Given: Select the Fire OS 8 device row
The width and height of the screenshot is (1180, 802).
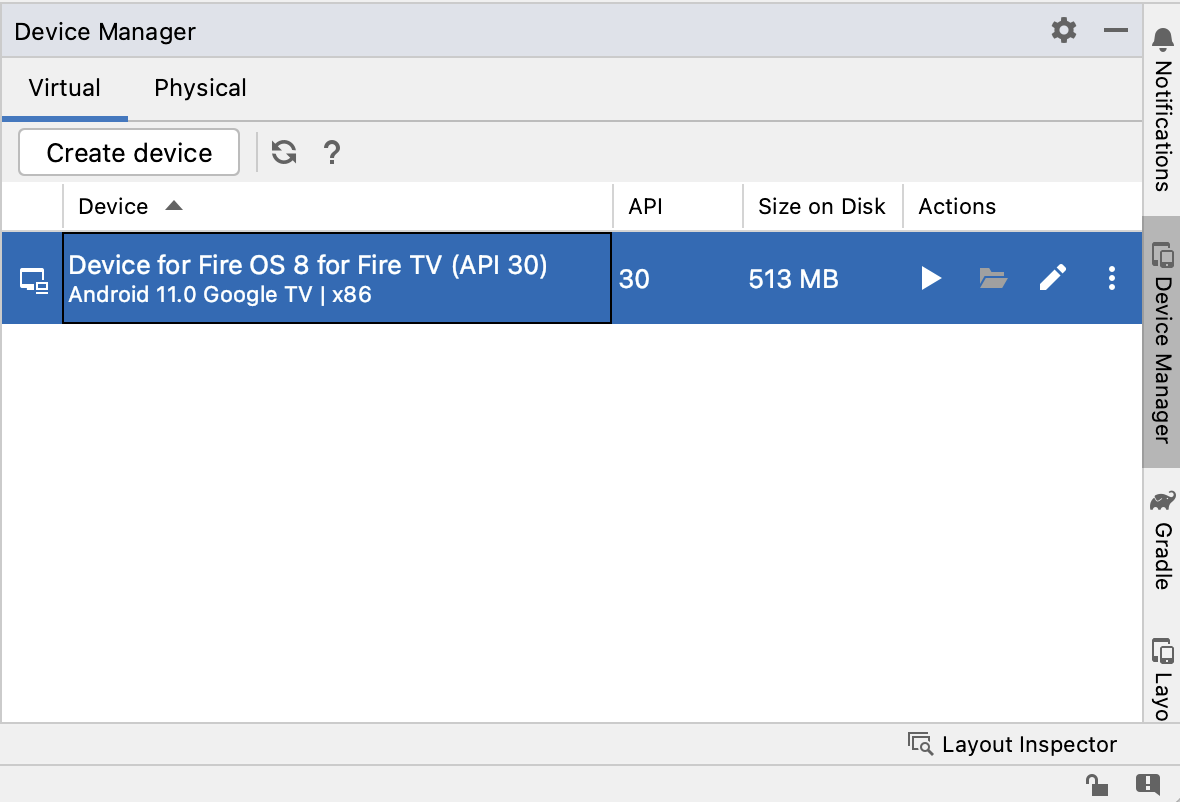Looking at the screenshot, I should pos(336,279).
